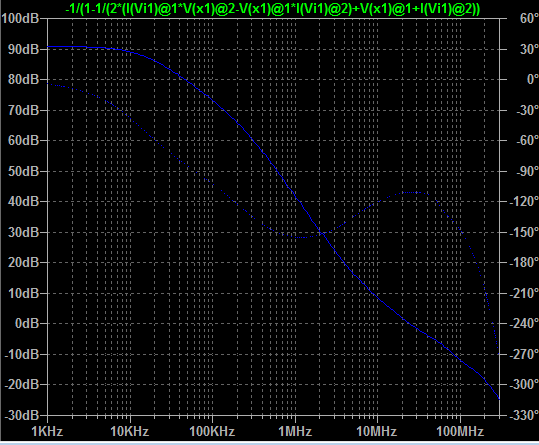Click the -150° phase axis label

pyautogui.click(x=524, y=232)
